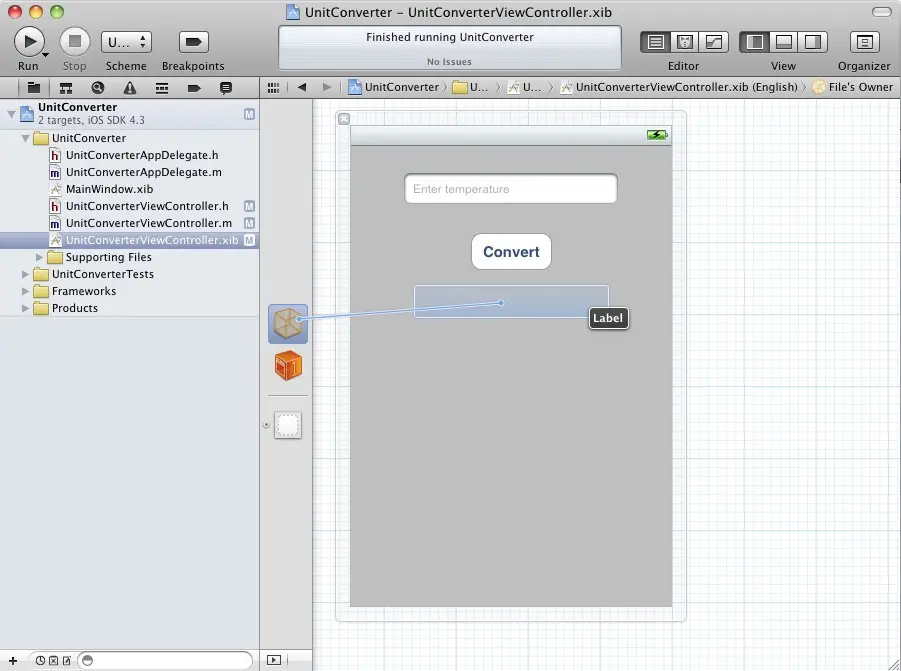Expand the Frameworks group

click(x=26, y=291)
